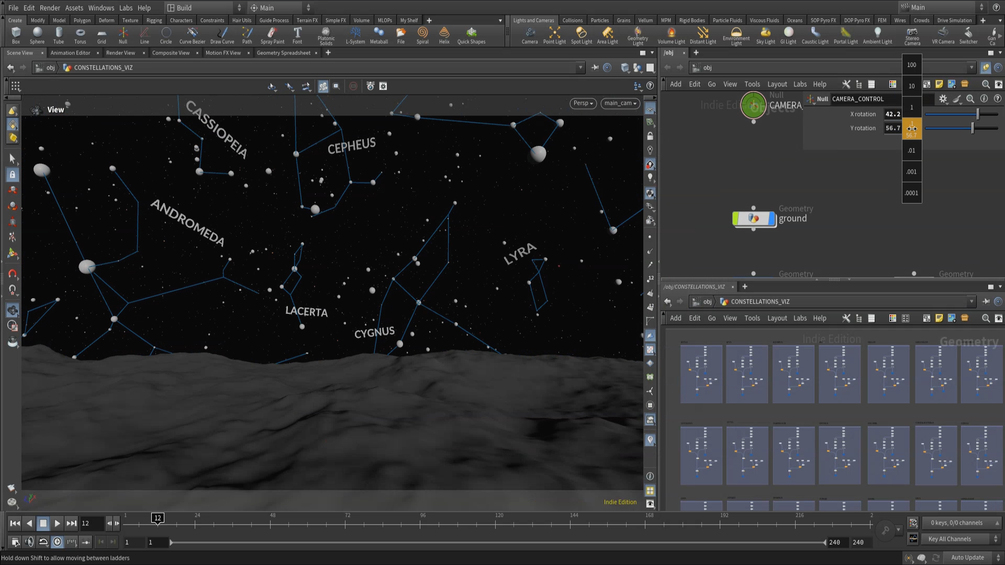Add a Volume Light
1005x565 pixels.
click(671, 35)
